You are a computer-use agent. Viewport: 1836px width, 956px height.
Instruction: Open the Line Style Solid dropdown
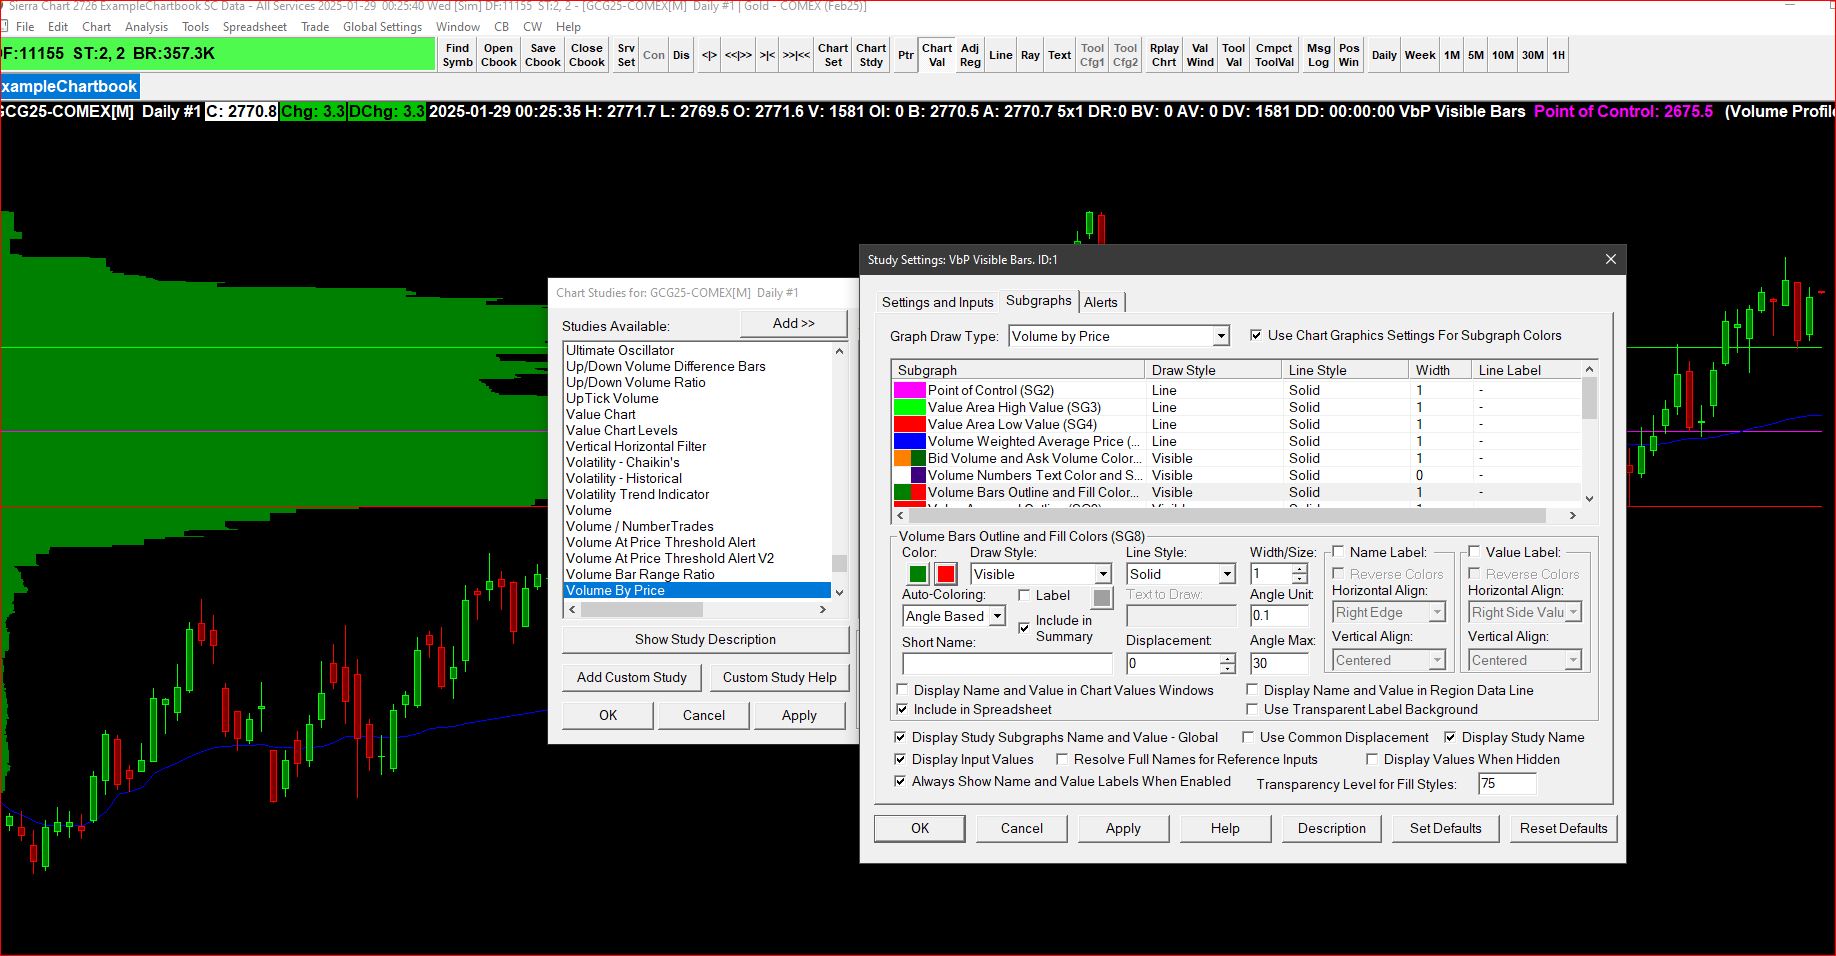tap(1227, 574)
